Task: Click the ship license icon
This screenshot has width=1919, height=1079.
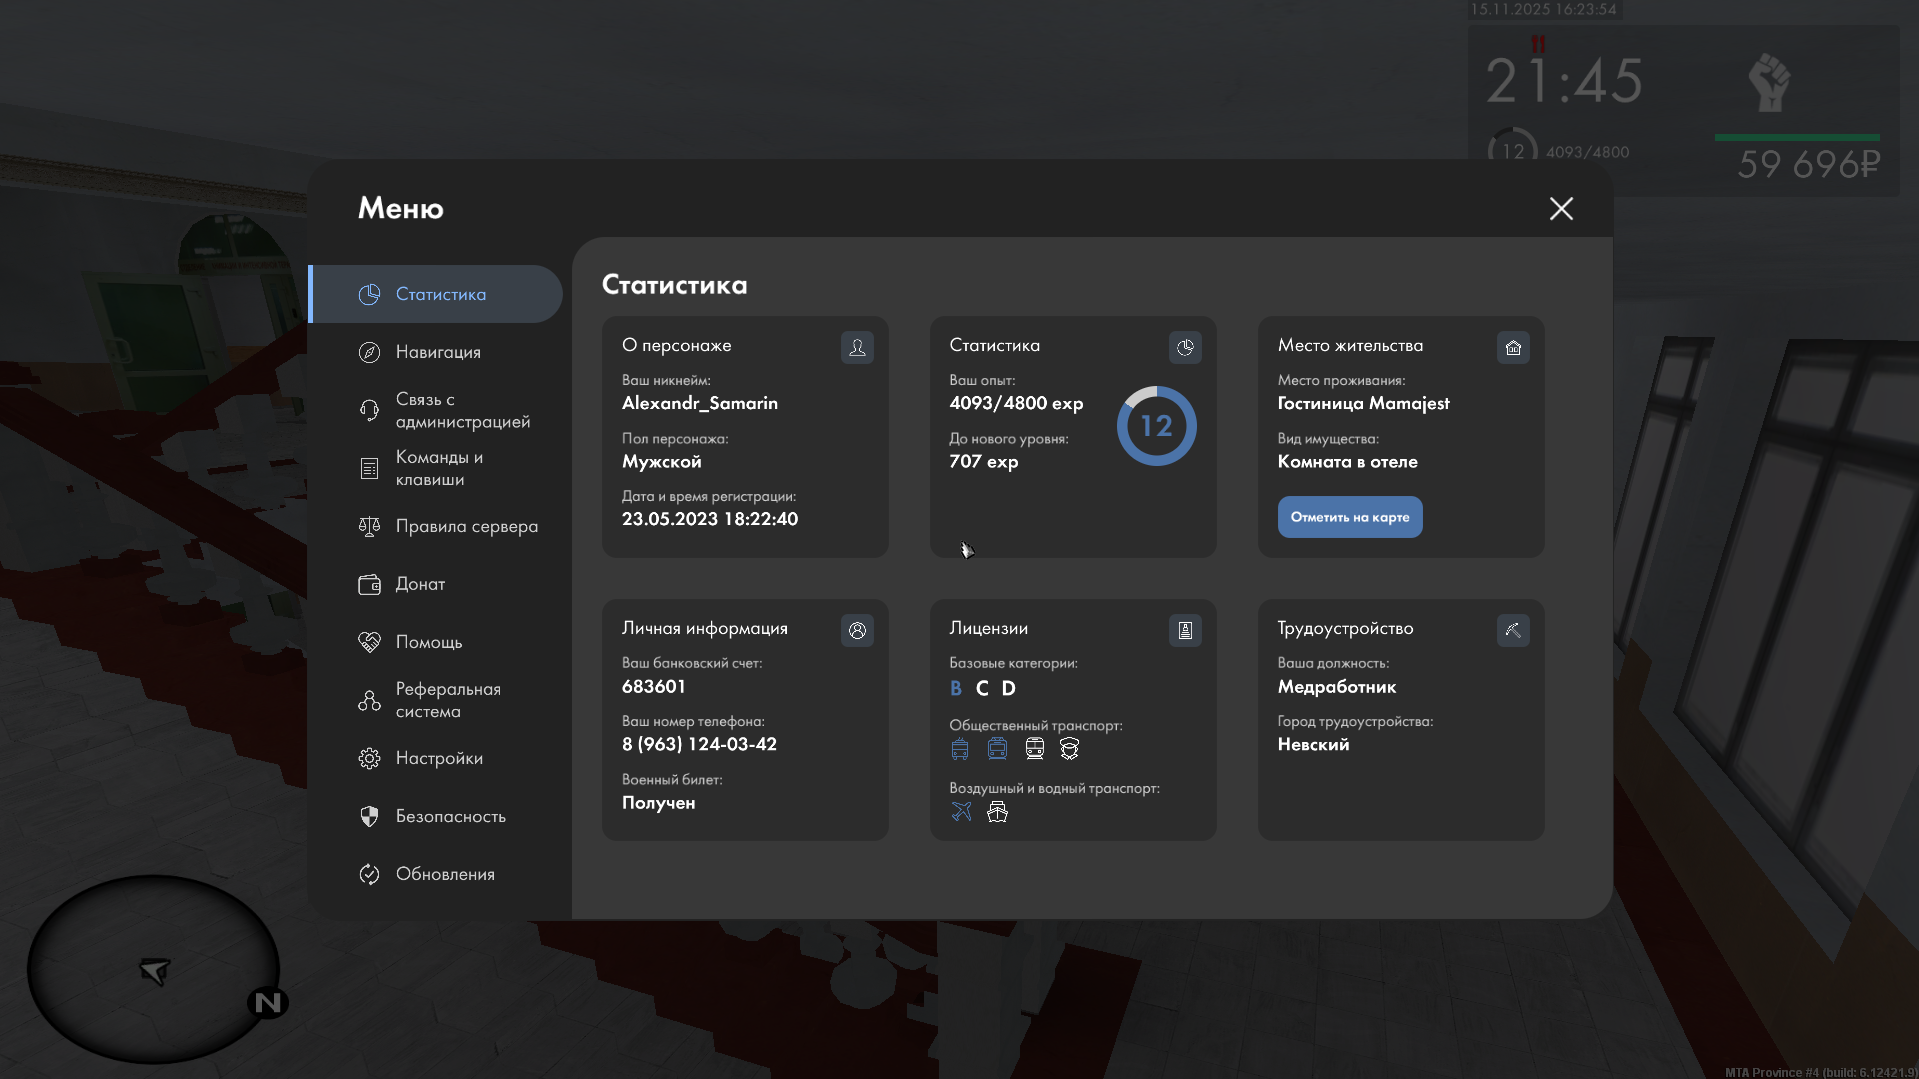Action: (997, 811)
